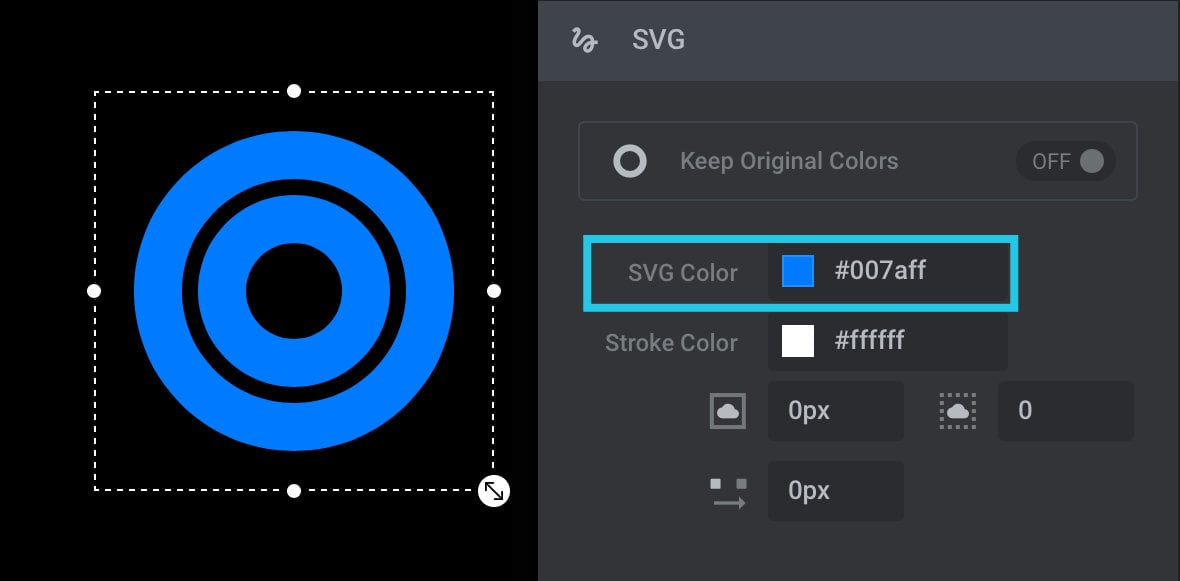Viewport: 1180px width, 581px height.
Task: Click the left middle selection handle
Action: click(94, 290)
